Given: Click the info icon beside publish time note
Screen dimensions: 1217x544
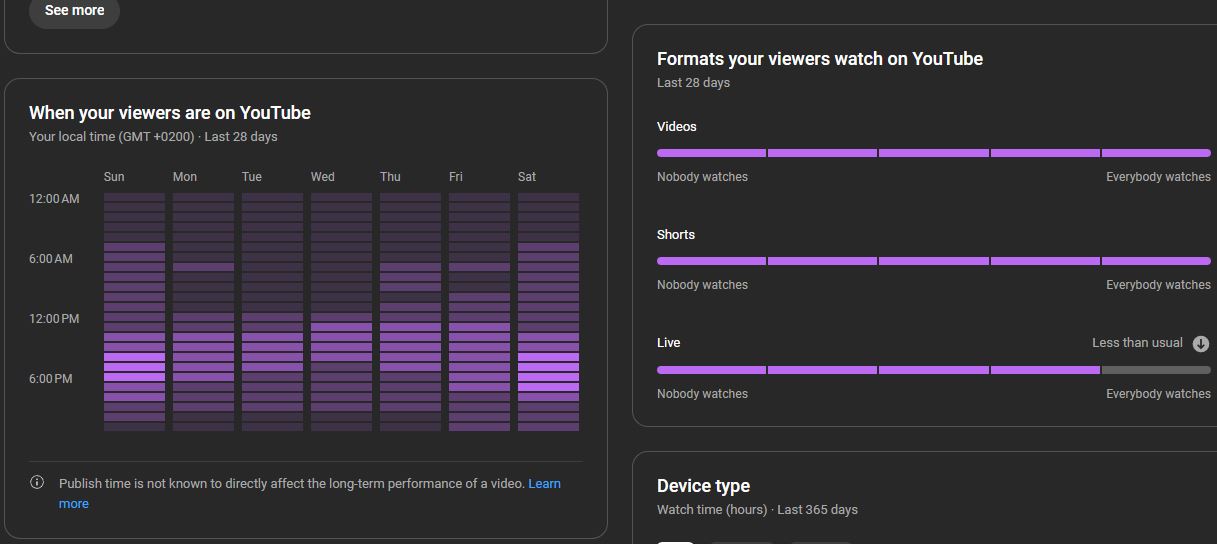Looking at the screenshot, I should pyautogui.click(x=37, y=483).
